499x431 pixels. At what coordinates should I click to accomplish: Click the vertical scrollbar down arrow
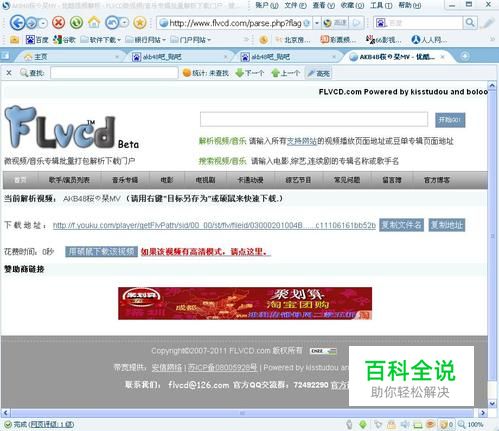(493, 403)
